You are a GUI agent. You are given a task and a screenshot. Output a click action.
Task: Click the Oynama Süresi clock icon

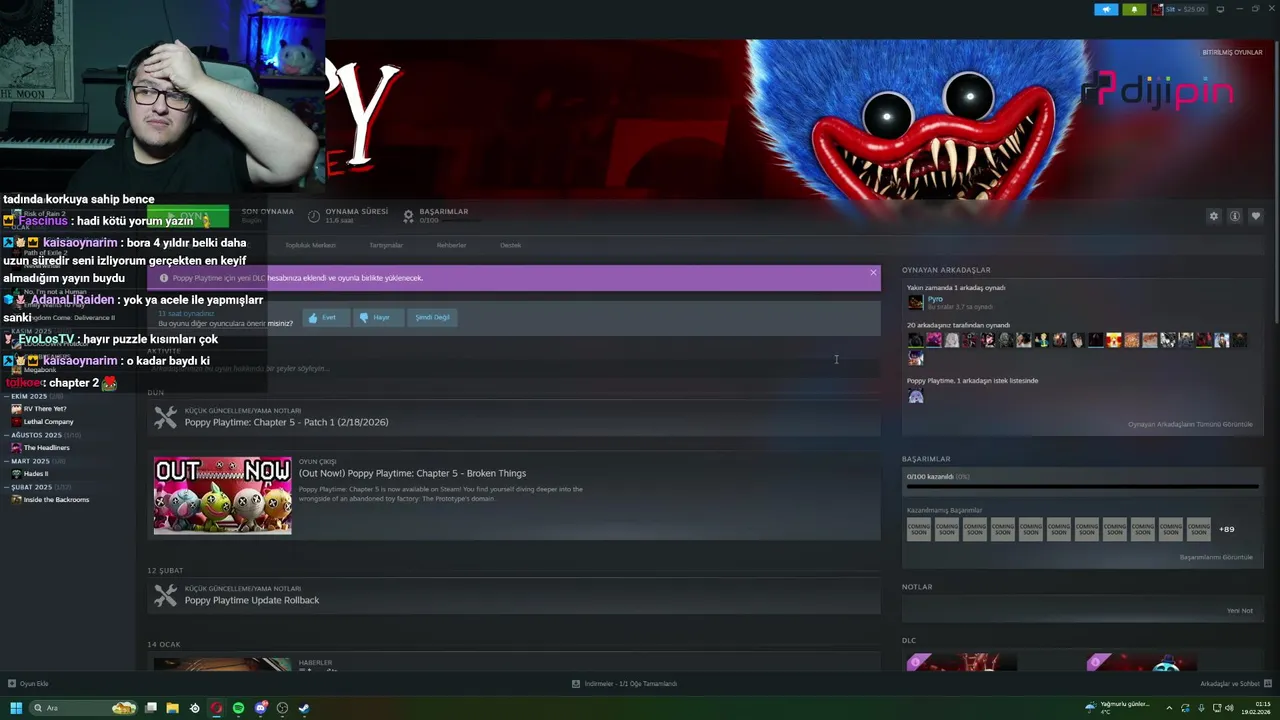(314, 216)
